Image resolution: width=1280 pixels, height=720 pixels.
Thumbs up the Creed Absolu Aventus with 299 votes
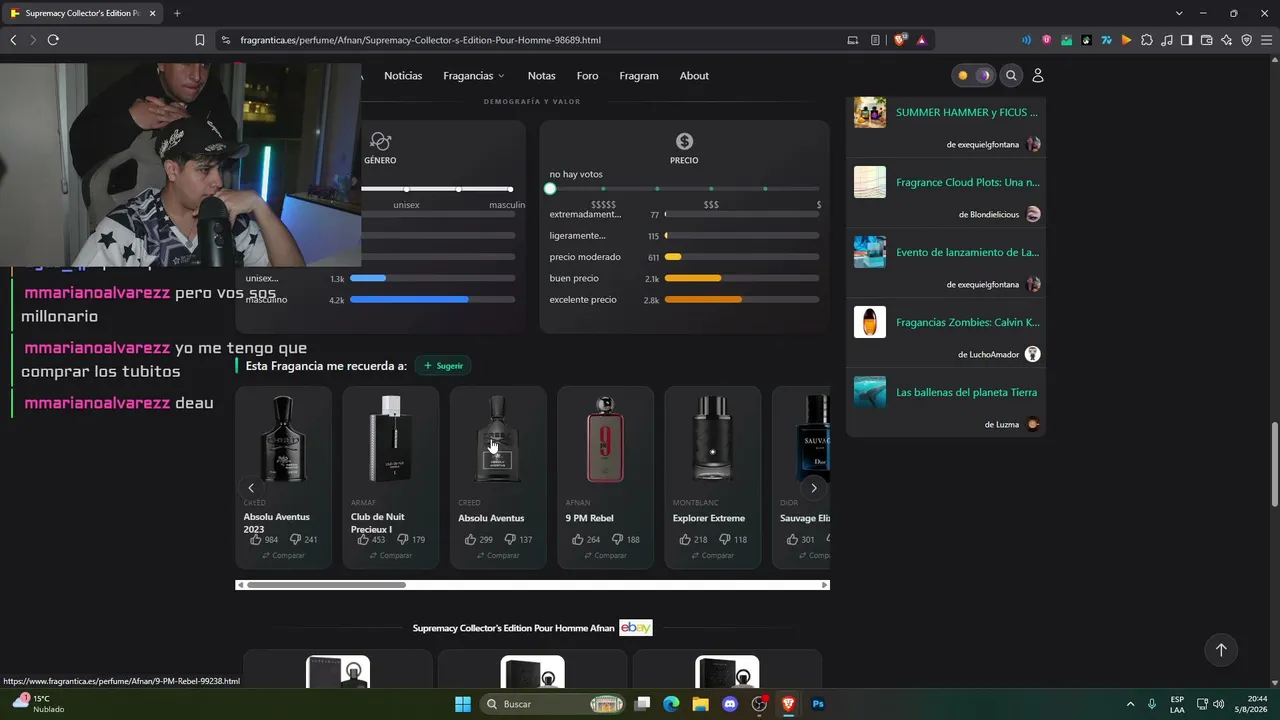[x=470, y=539]
